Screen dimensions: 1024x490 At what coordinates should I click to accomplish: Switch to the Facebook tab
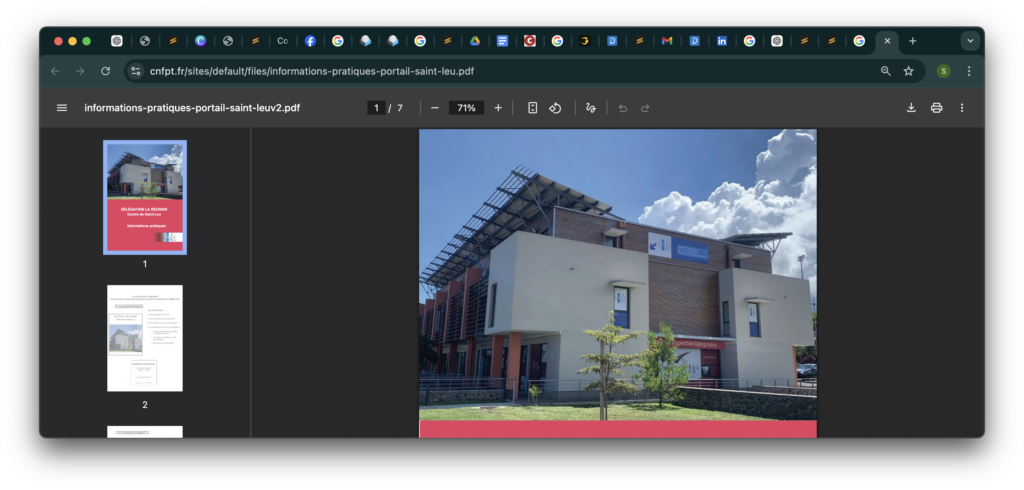[310, 41]
